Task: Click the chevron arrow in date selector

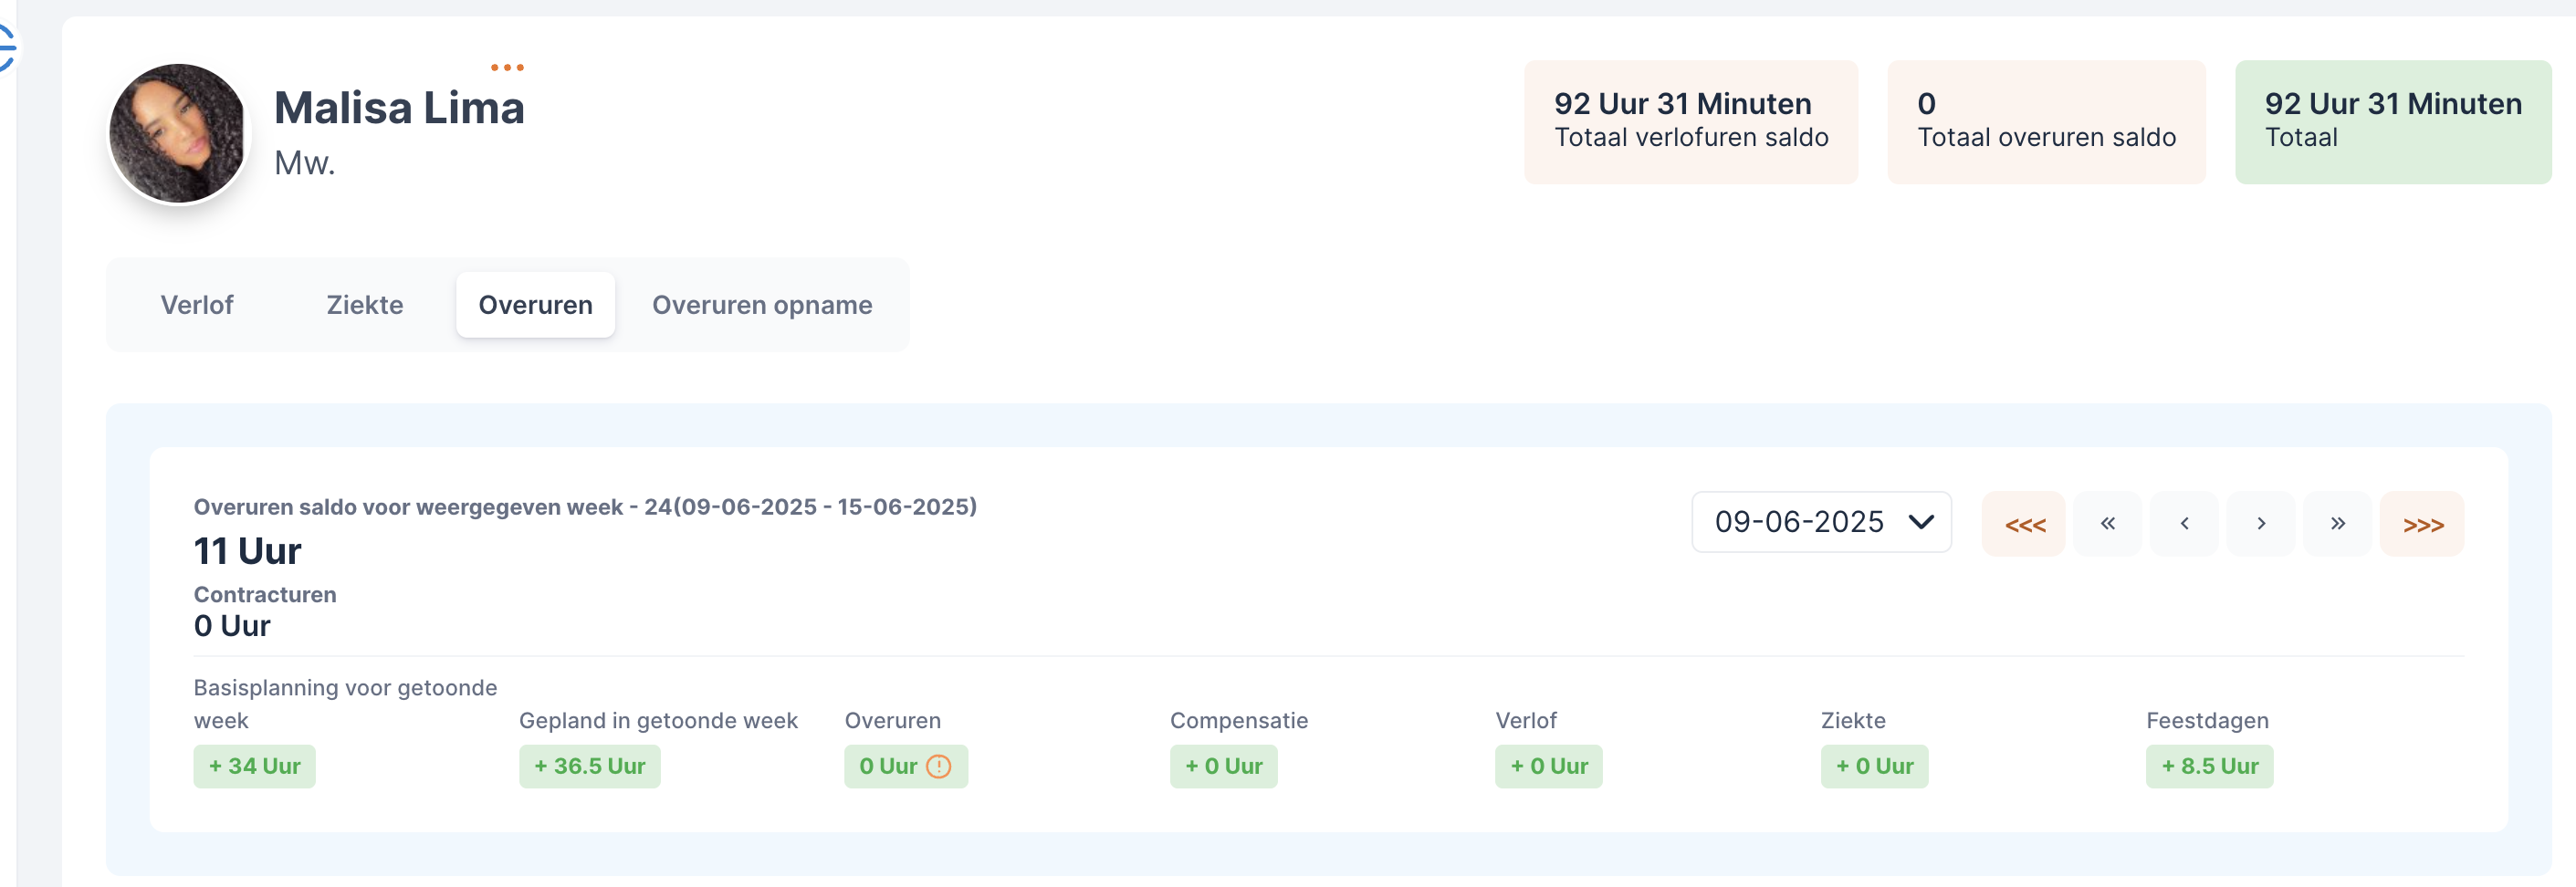Action: 1921,522
